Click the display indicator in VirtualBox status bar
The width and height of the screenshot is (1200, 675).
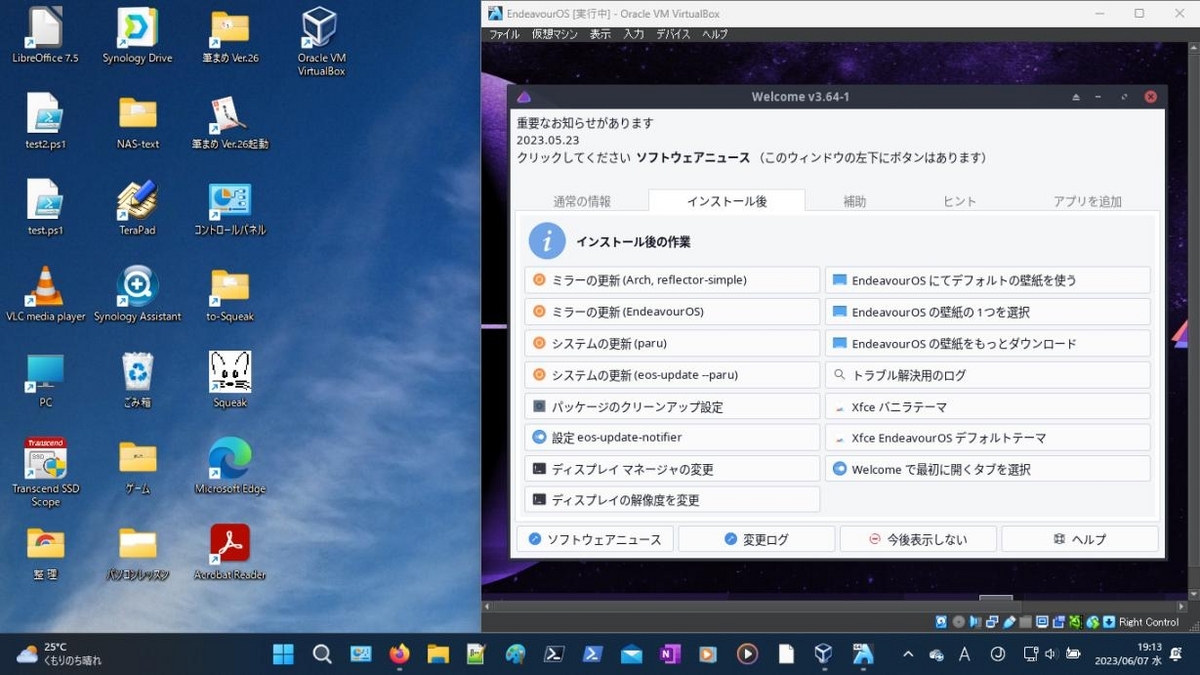1042,622
